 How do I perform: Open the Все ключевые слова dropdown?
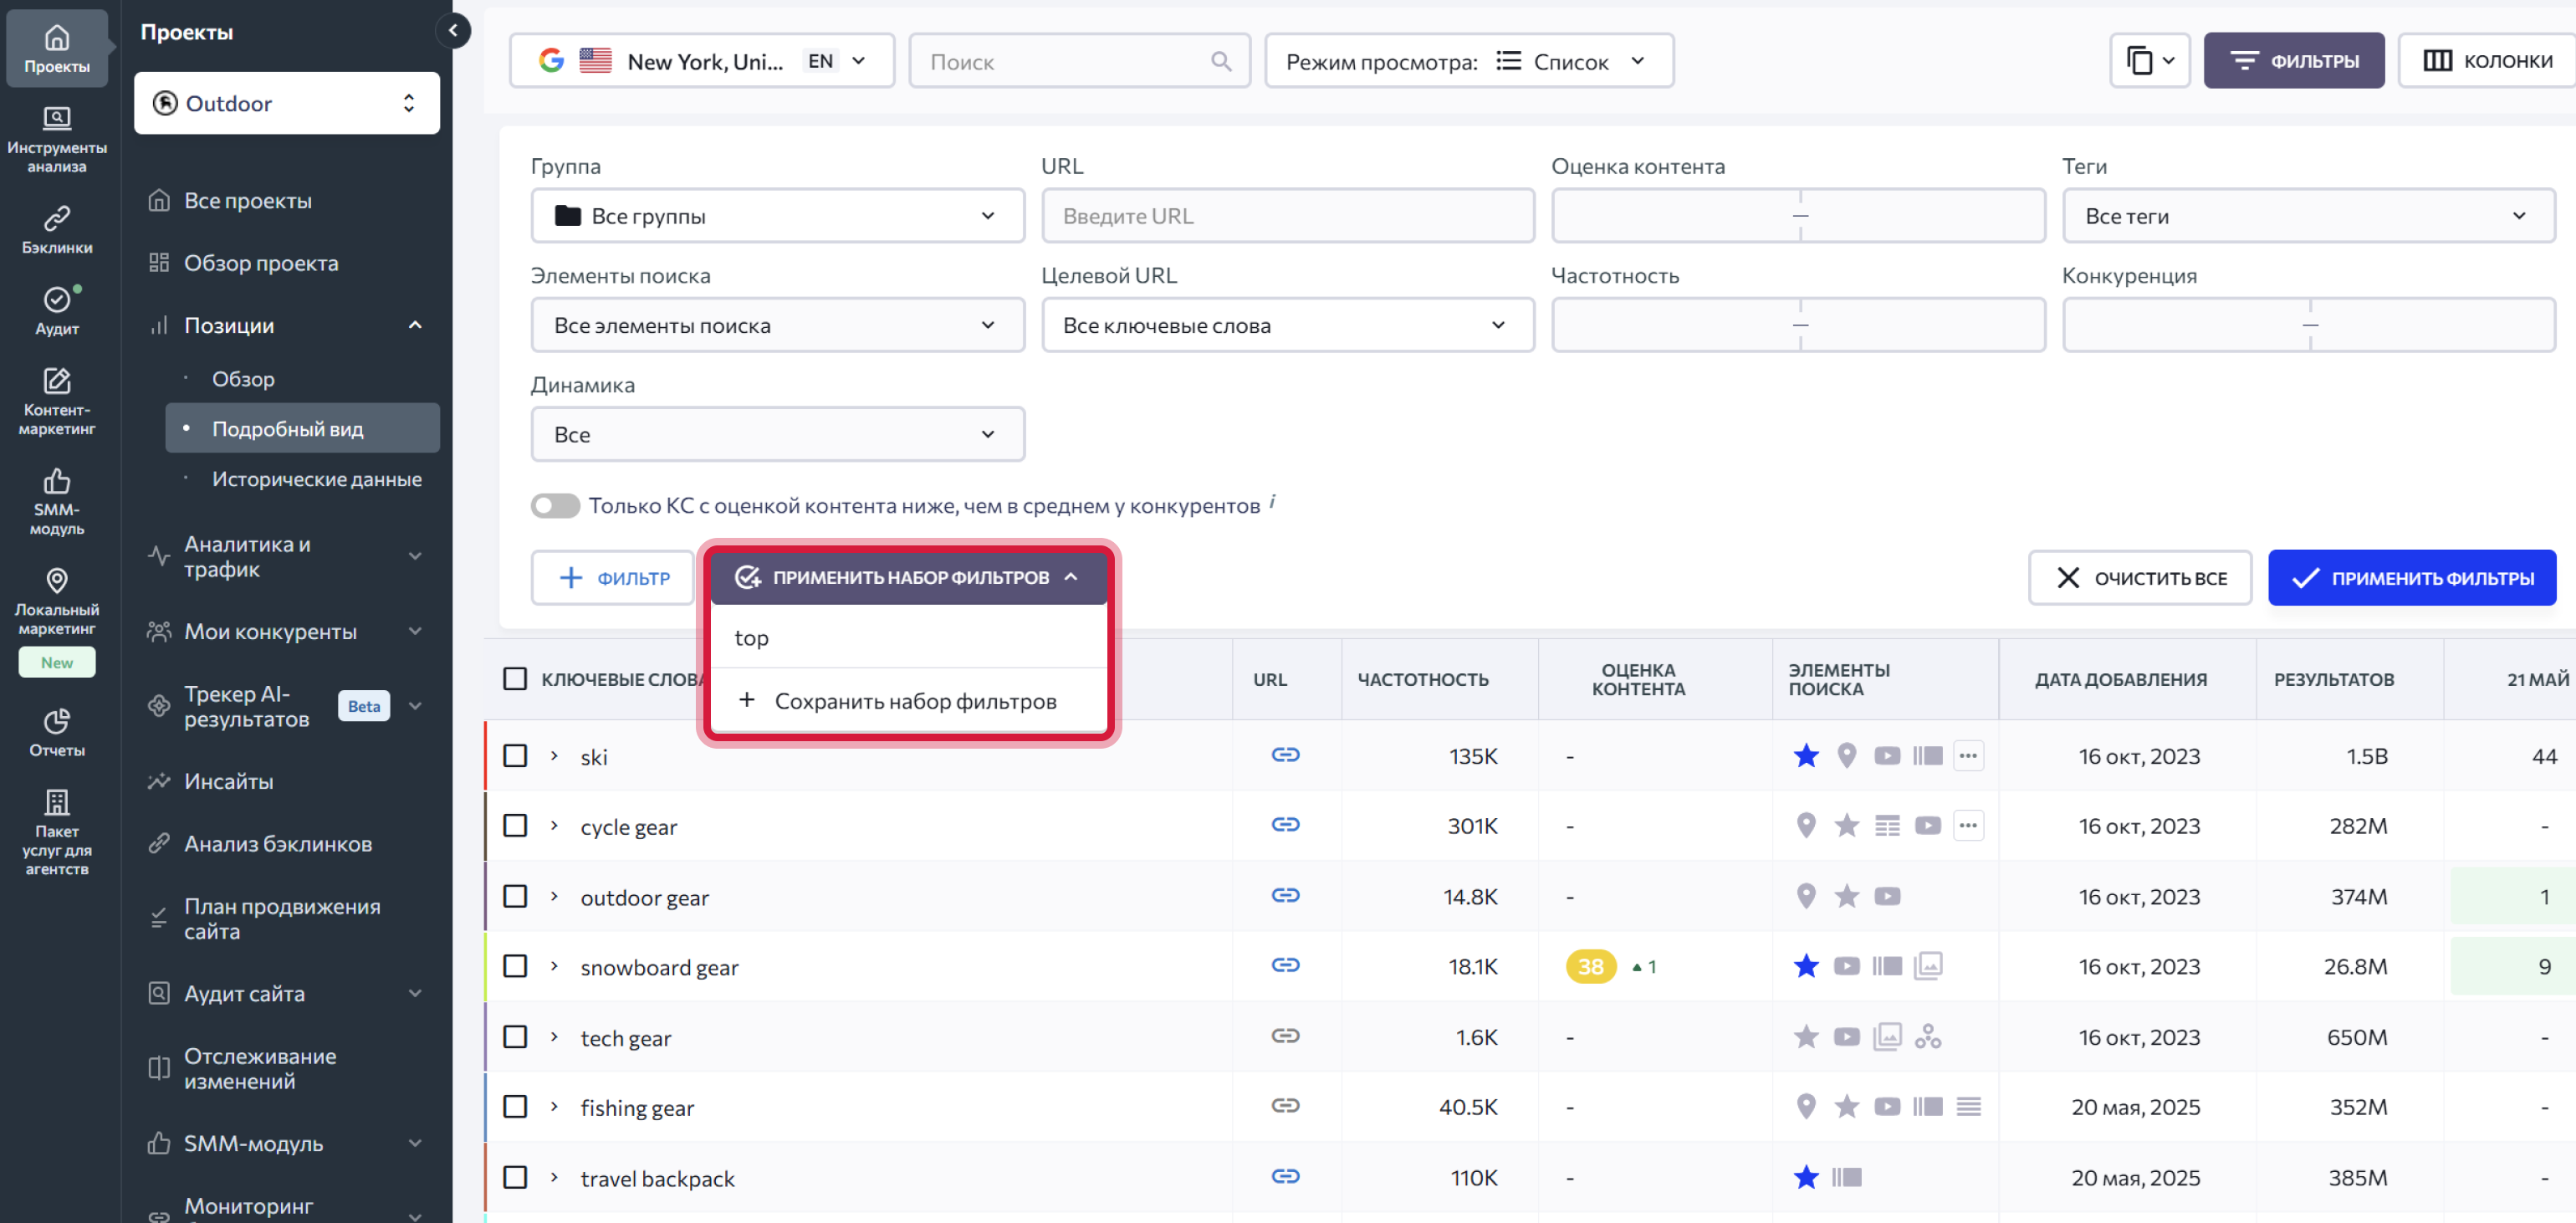1288,325
